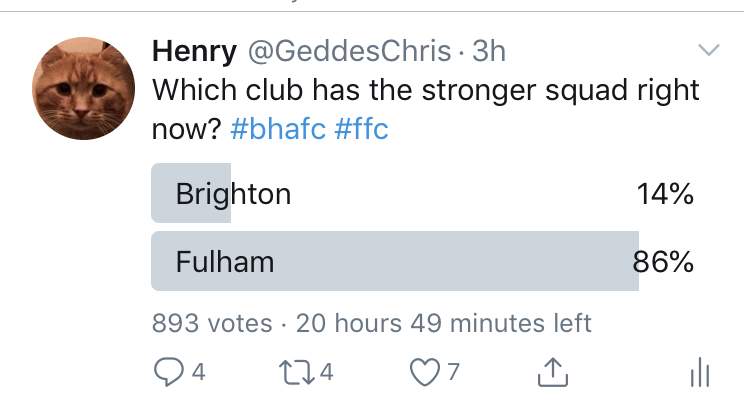Open the #bhafc hashtag link
744x402 pixels.
point(278,129)
